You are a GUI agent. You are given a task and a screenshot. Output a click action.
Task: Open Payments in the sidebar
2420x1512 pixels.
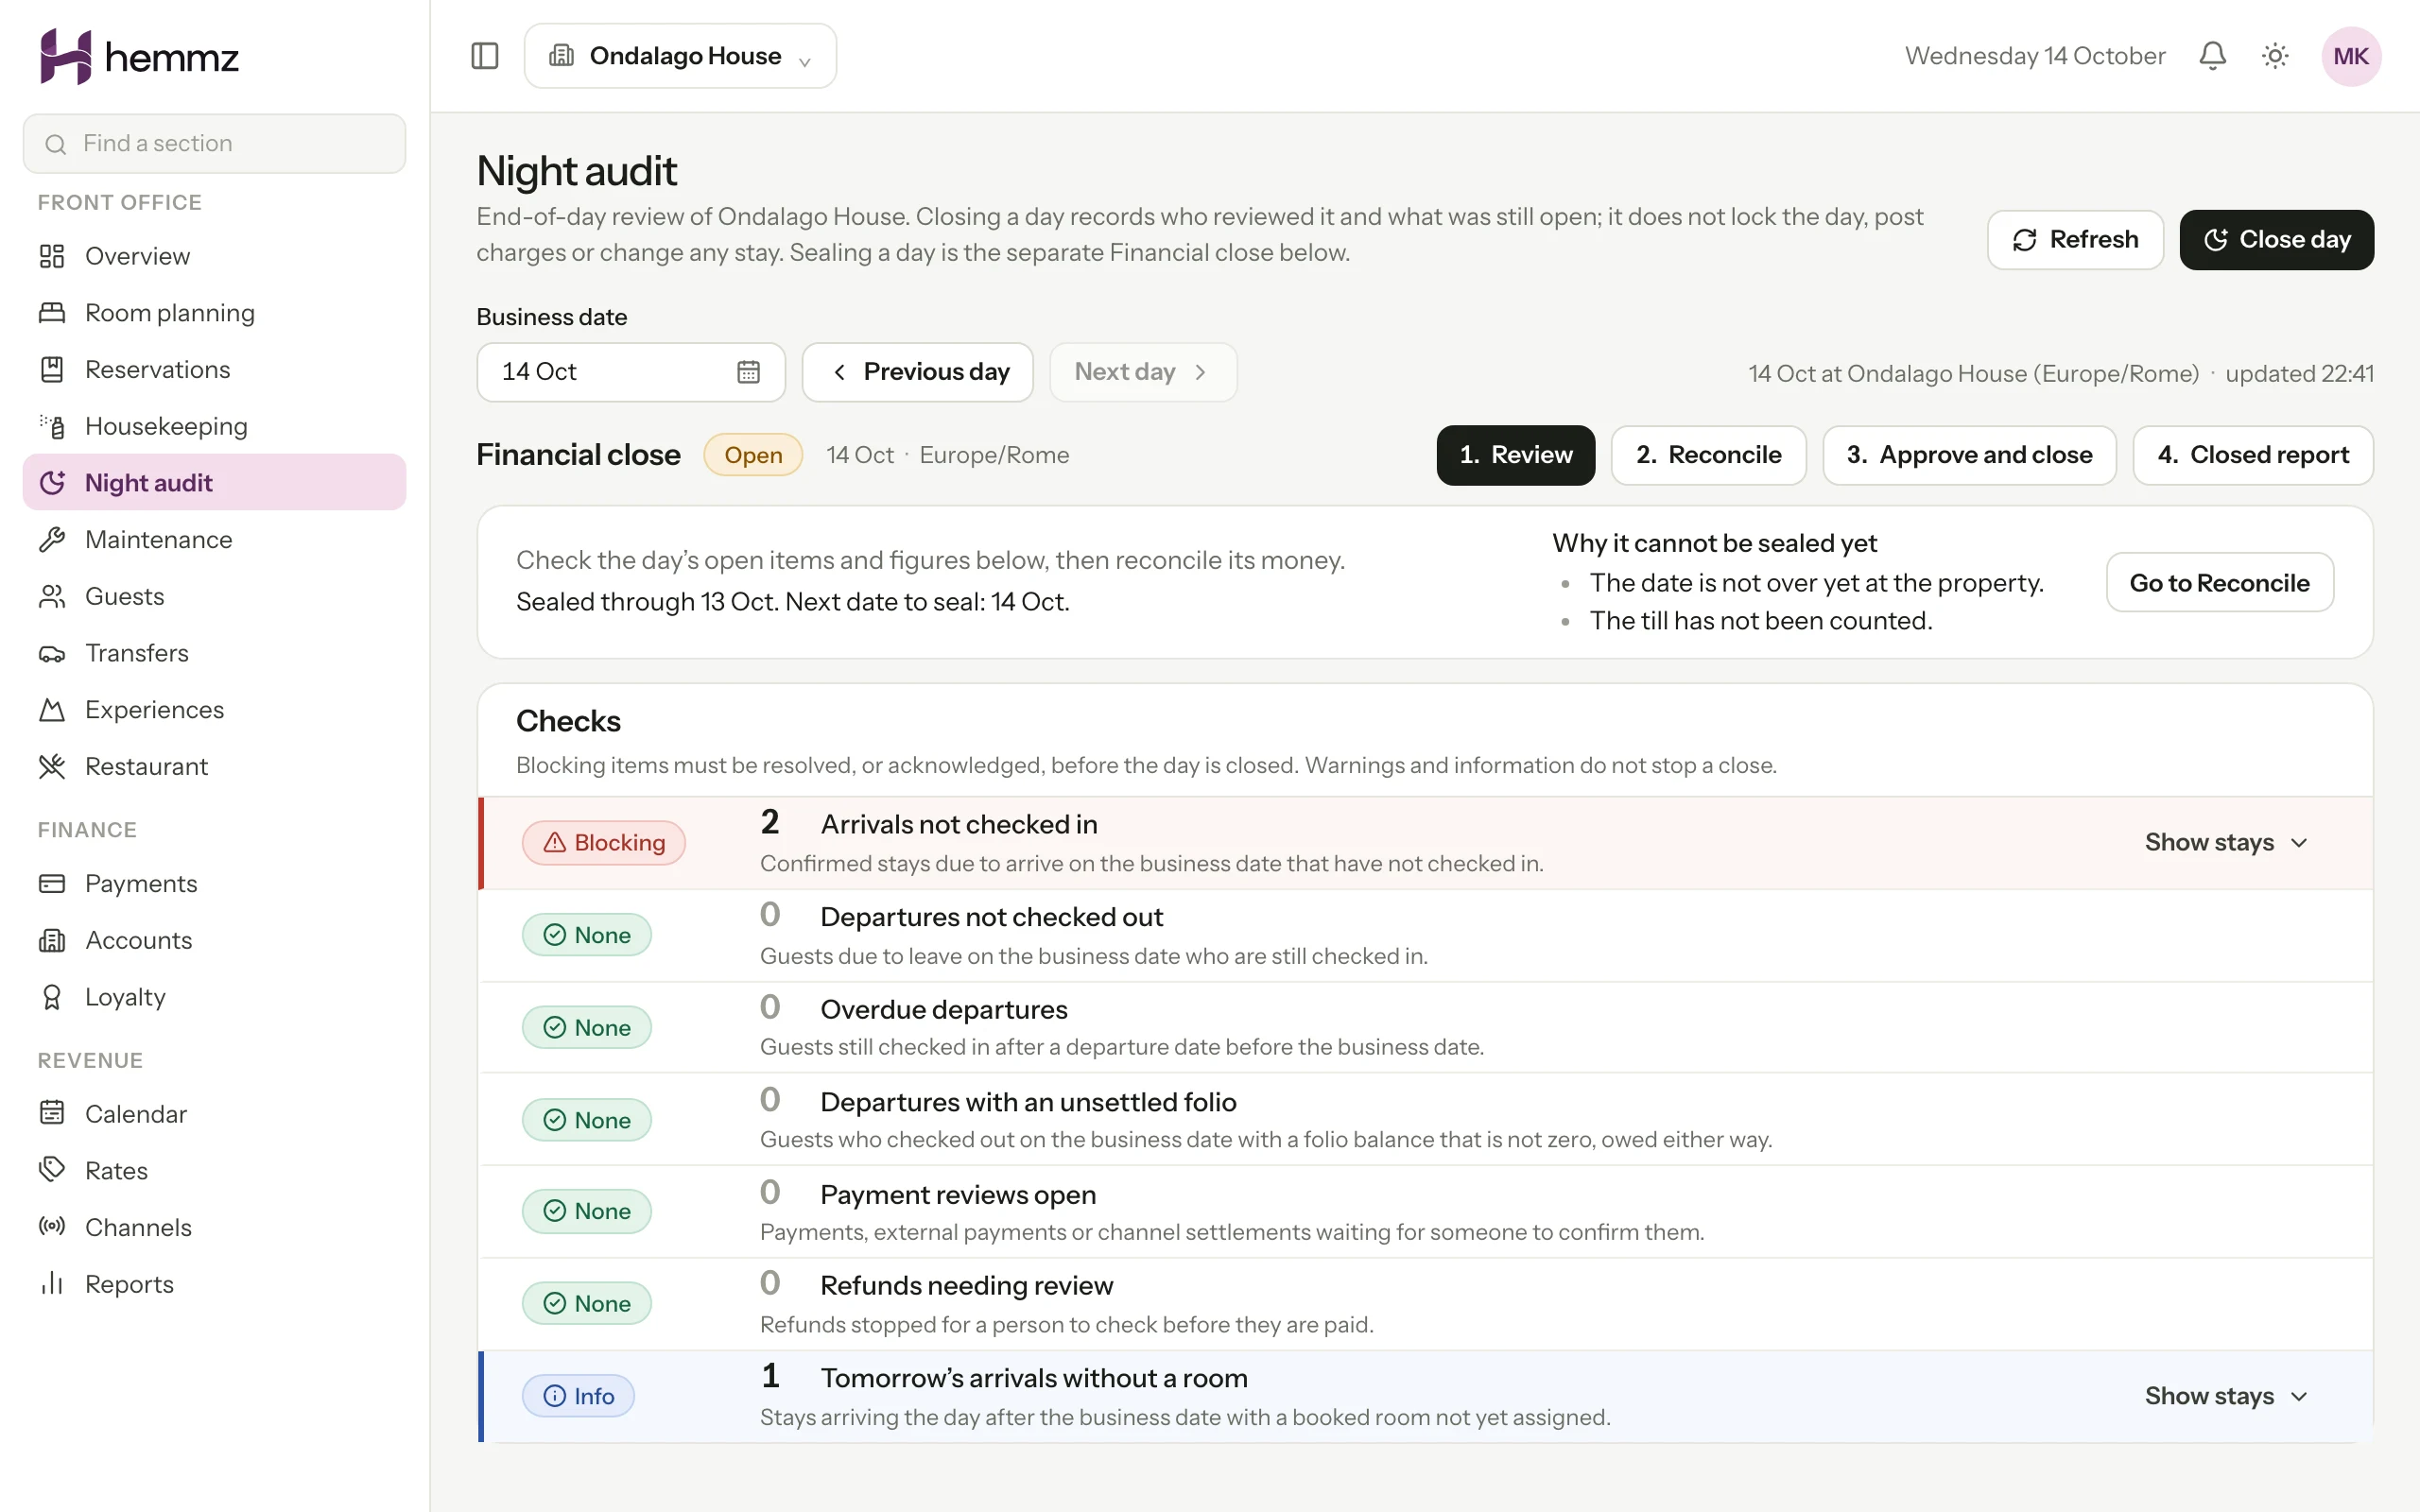(214, 883)
